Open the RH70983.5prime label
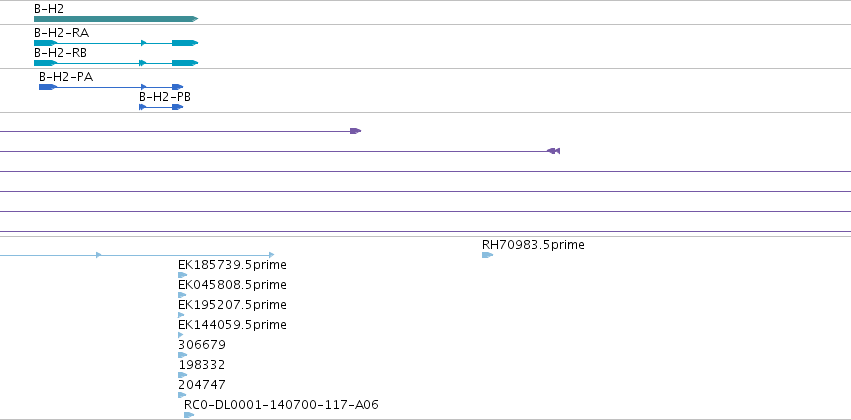 pyautogui.click(x=533, y=245)
